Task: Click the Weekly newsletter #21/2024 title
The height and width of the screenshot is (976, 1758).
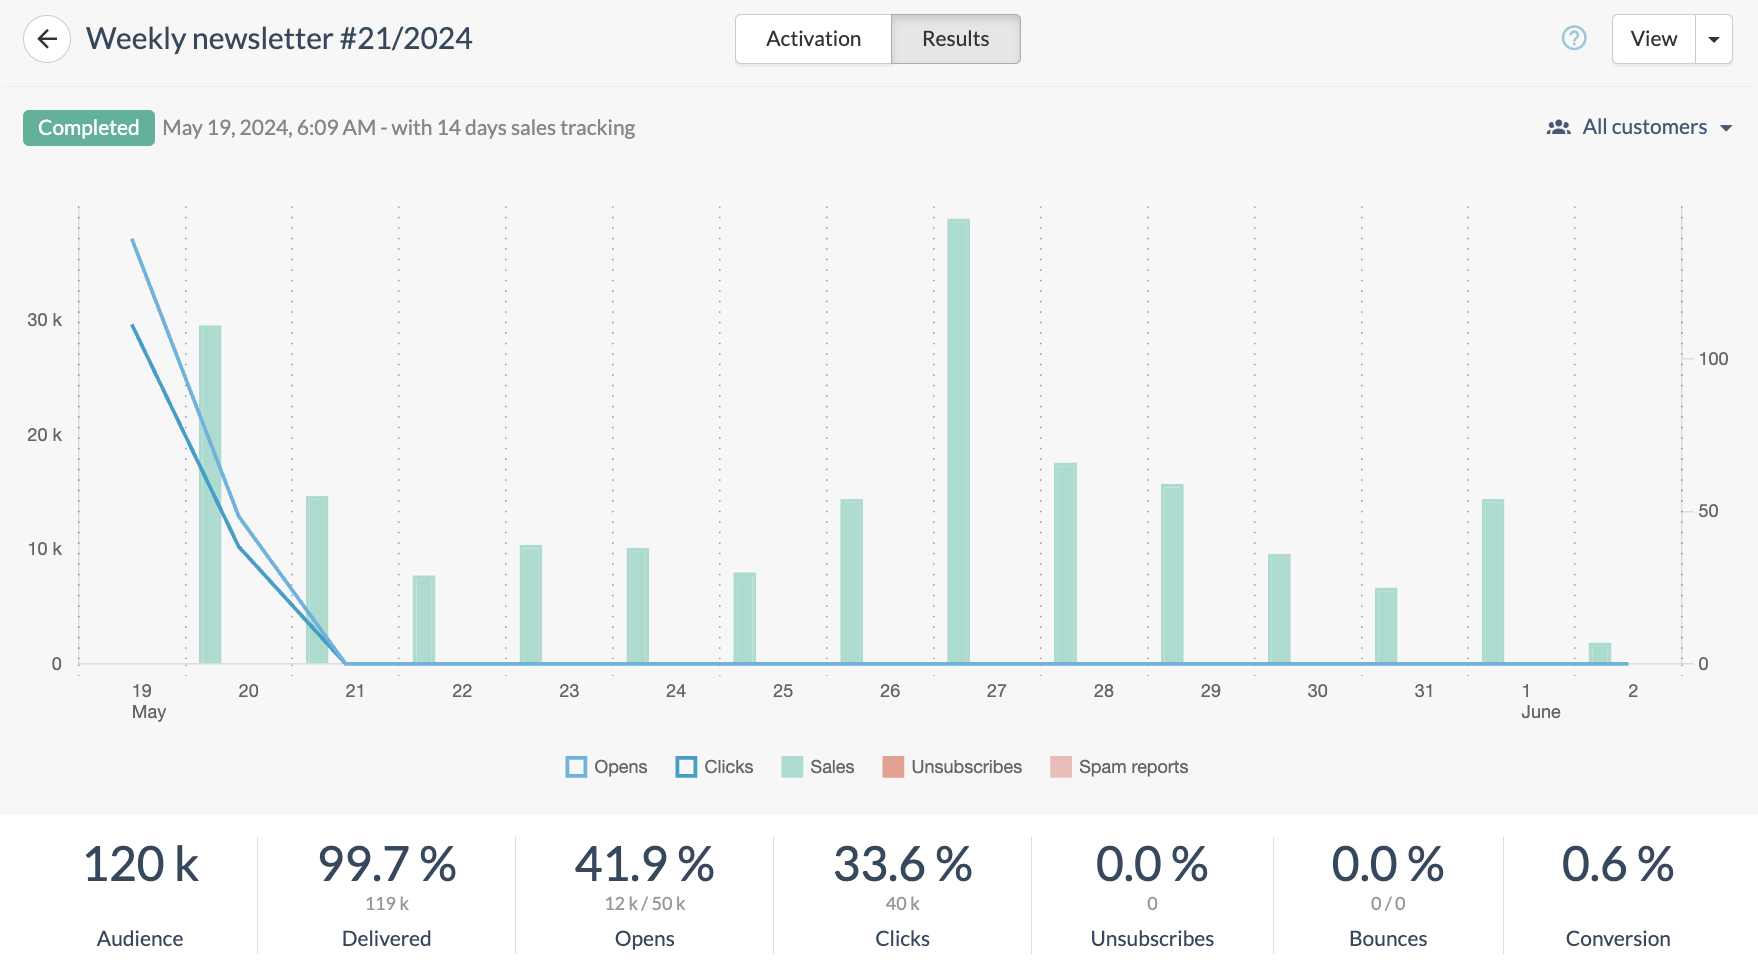Action: pos(279,39)
